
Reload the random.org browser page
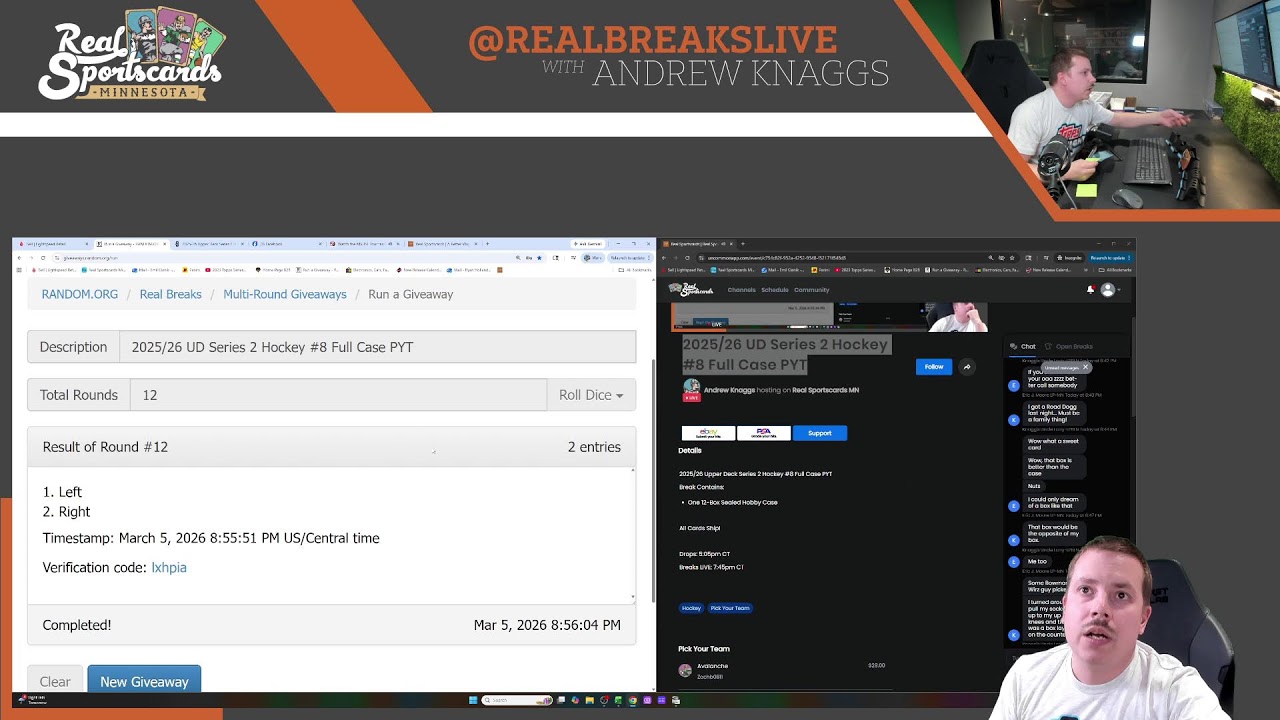coord(43,258)
